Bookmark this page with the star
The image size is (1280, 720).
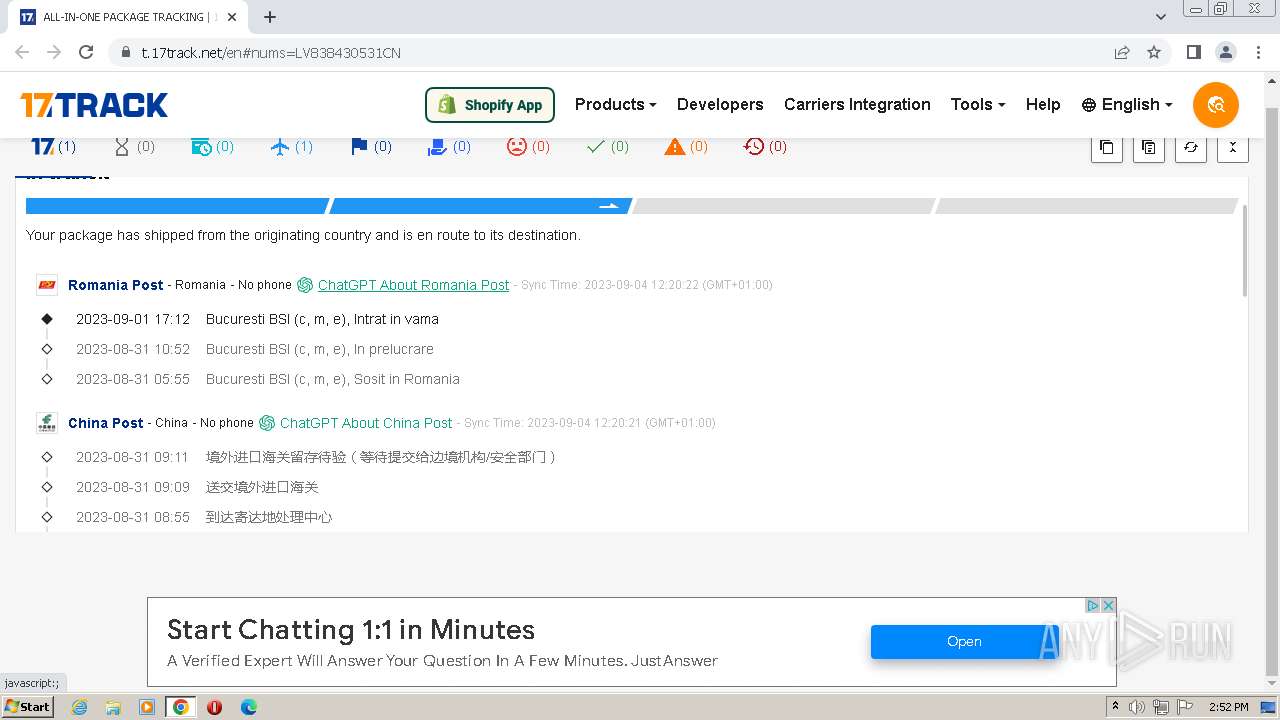(x=1154, y=53)
